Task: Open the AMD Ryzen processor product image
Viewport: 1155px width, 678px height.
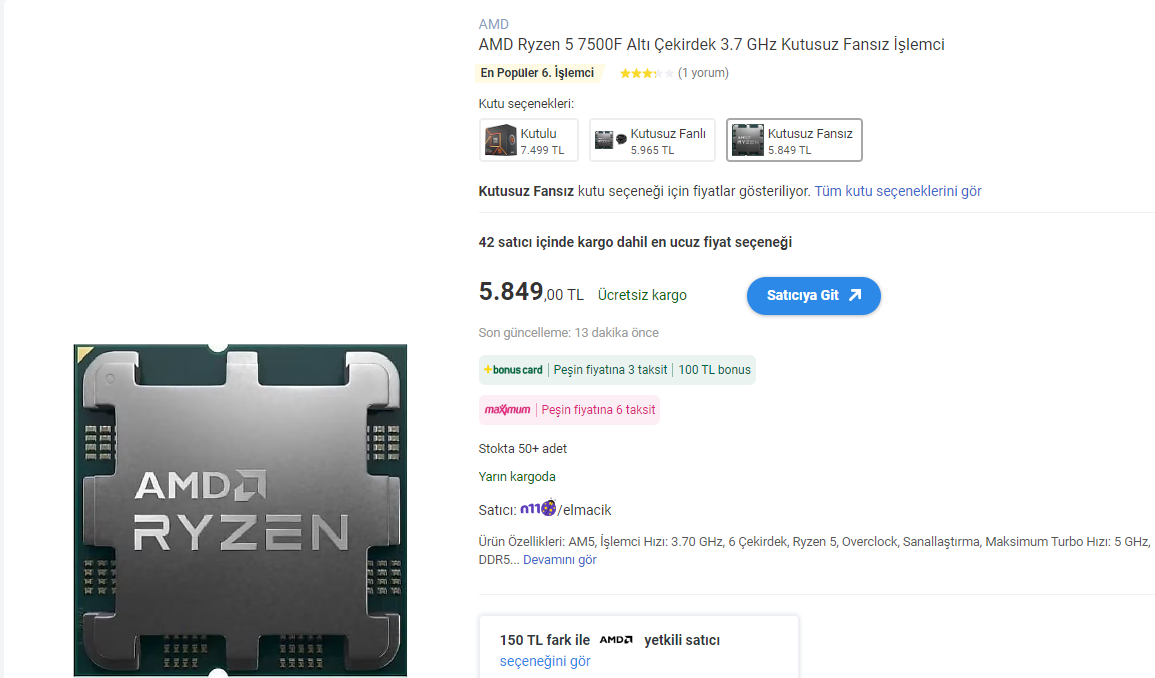Action: tap(240, 510)
